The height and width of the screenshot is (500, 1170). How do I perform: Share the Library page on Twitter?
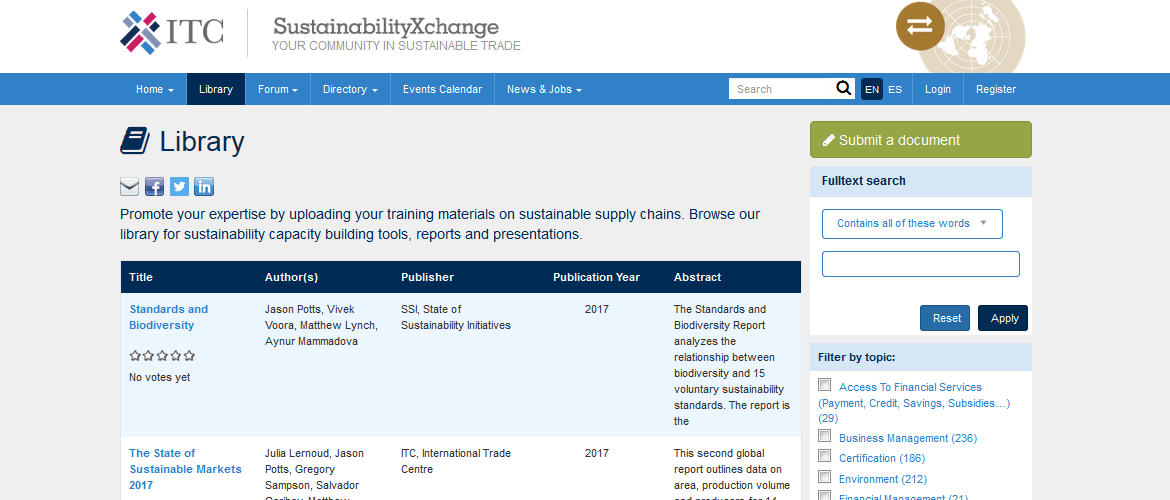tap(179, 187)
